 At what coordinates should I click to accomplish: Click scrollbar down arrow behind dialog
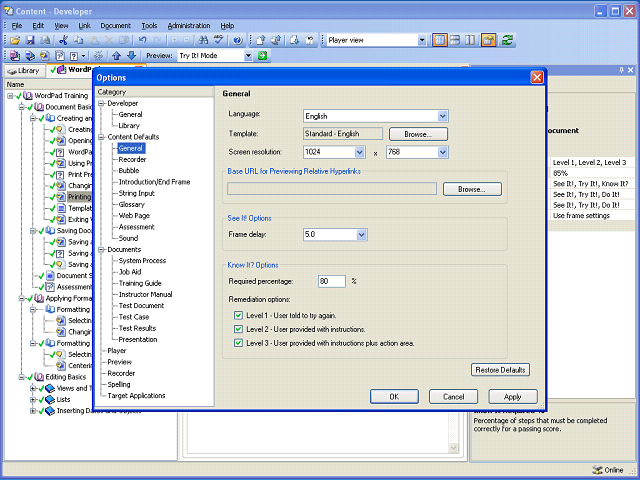tap(453, 448)
